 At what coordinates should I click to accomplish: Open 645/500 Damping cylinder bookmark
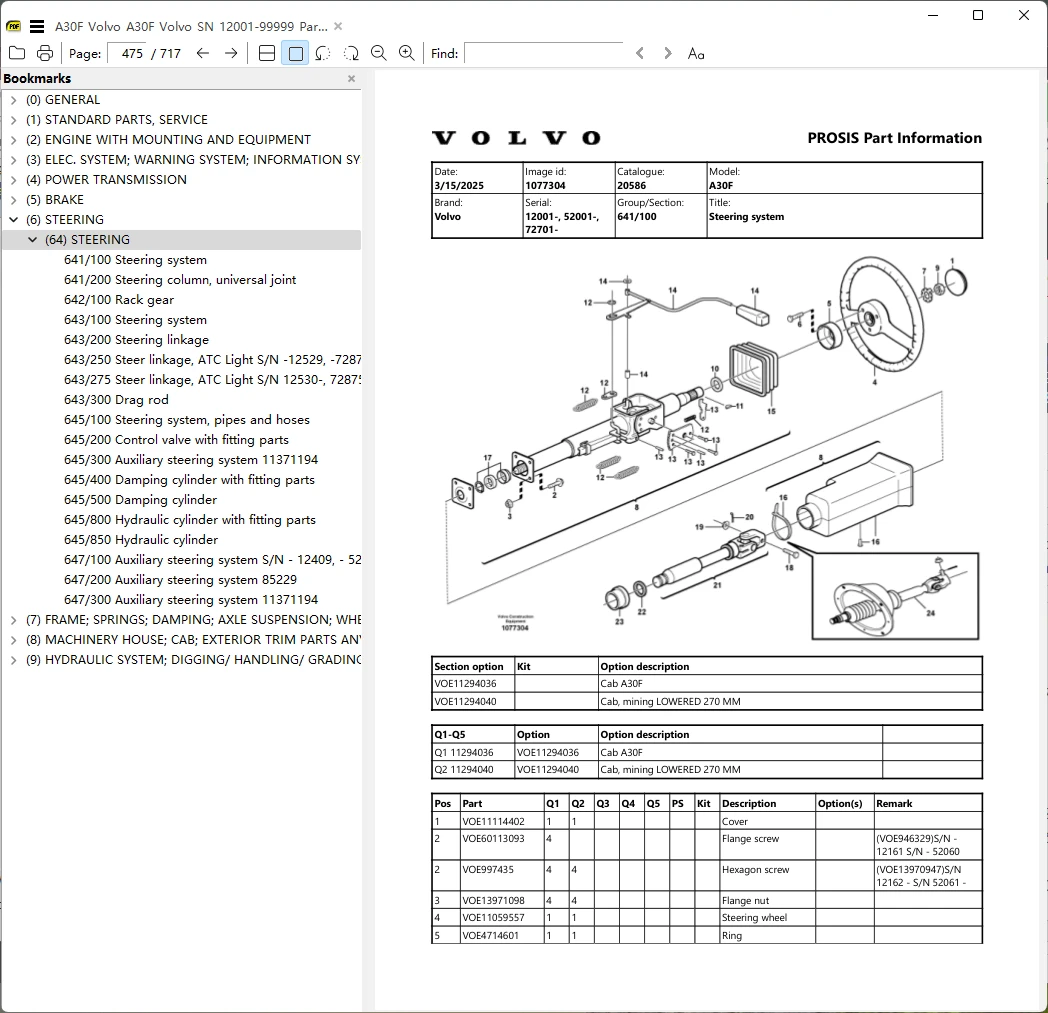(x=140, y=500)
